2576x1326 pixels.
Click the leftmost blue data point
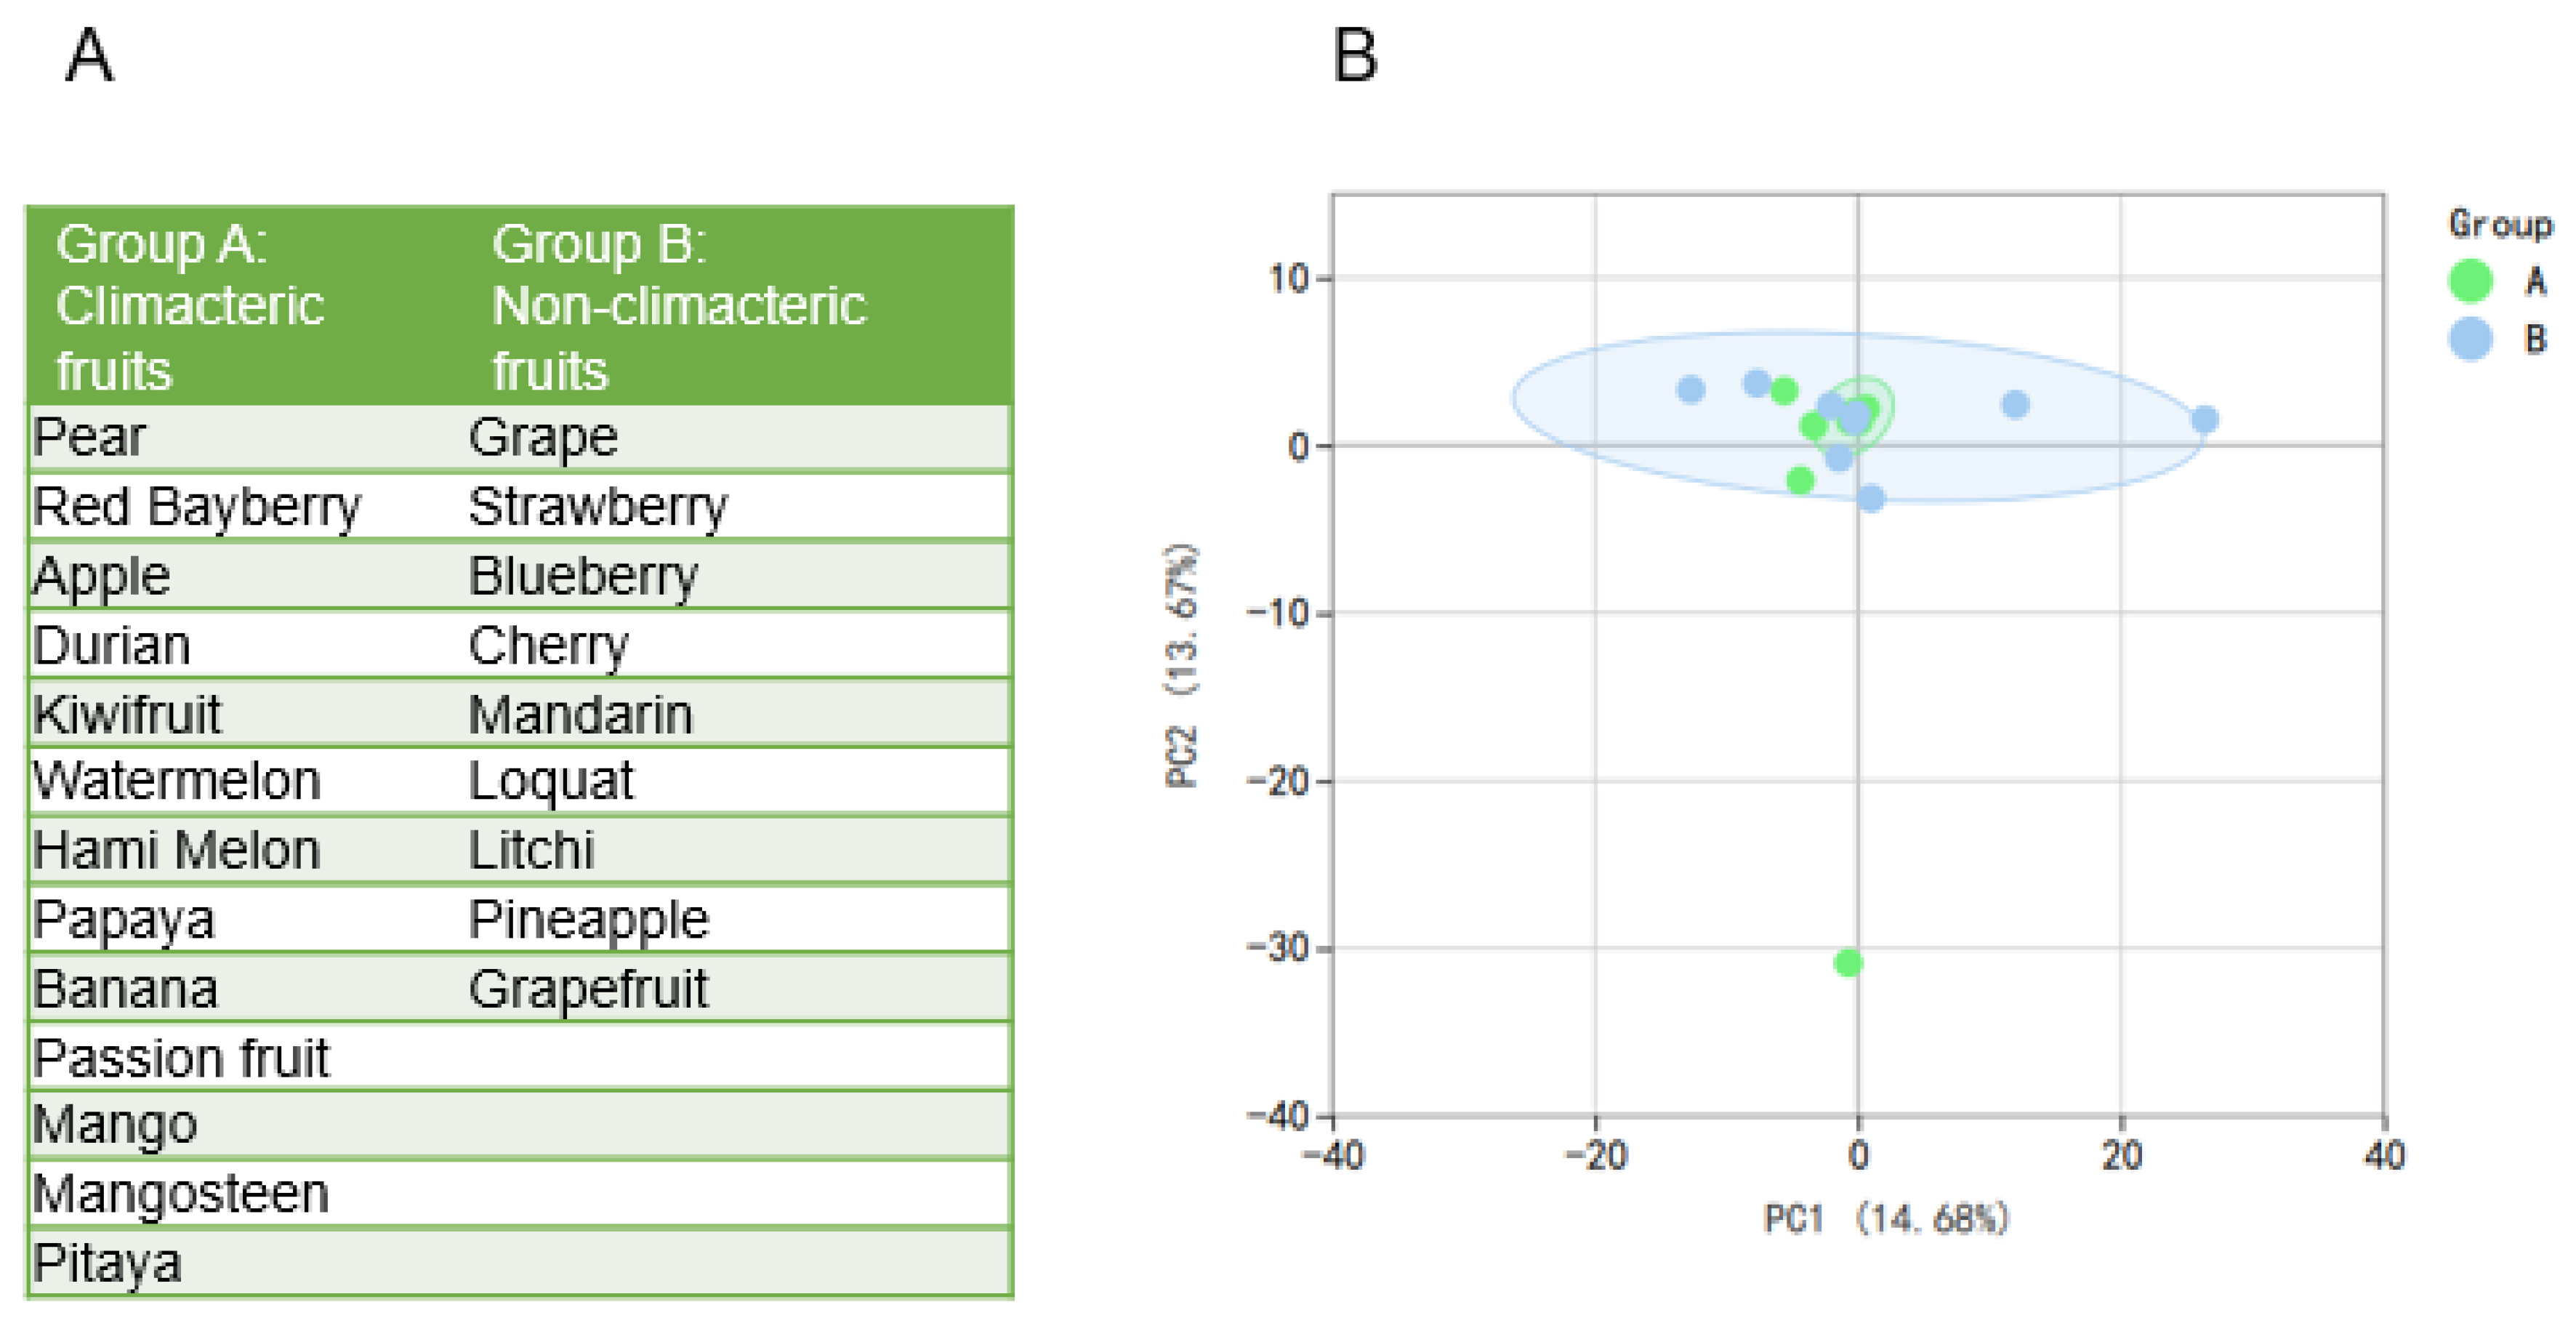tap(1690, 389)
